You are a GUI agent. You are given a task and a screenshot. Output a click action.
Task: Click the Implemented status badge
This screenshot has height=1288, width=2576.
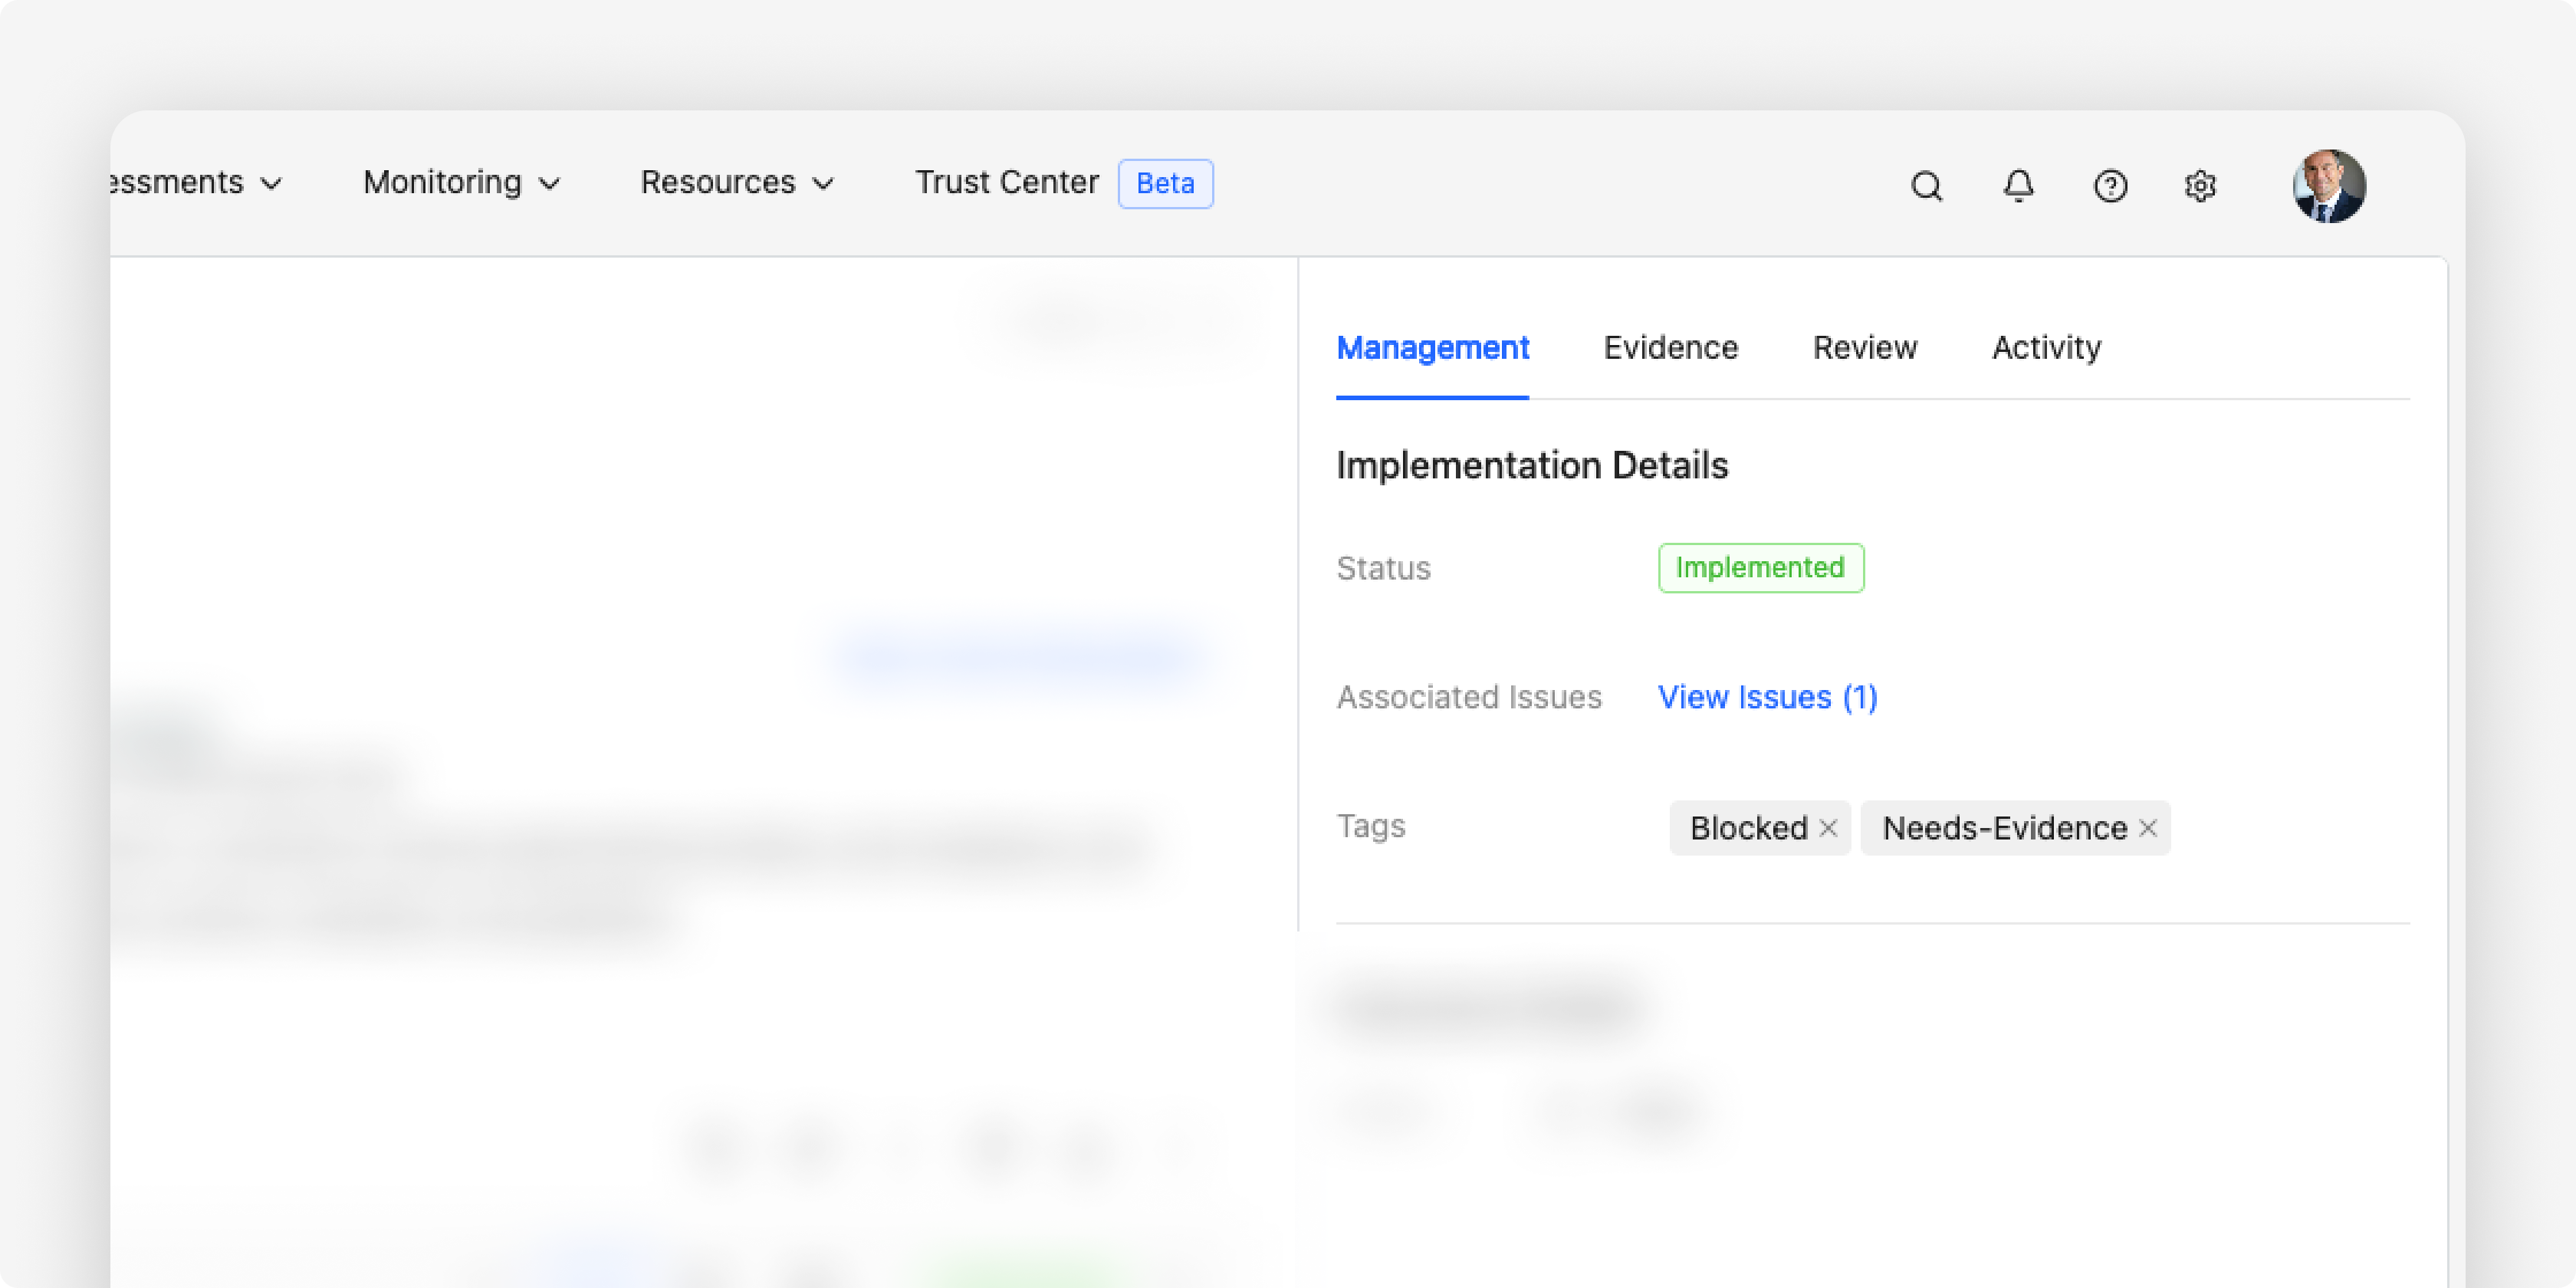pos(1761,568)
